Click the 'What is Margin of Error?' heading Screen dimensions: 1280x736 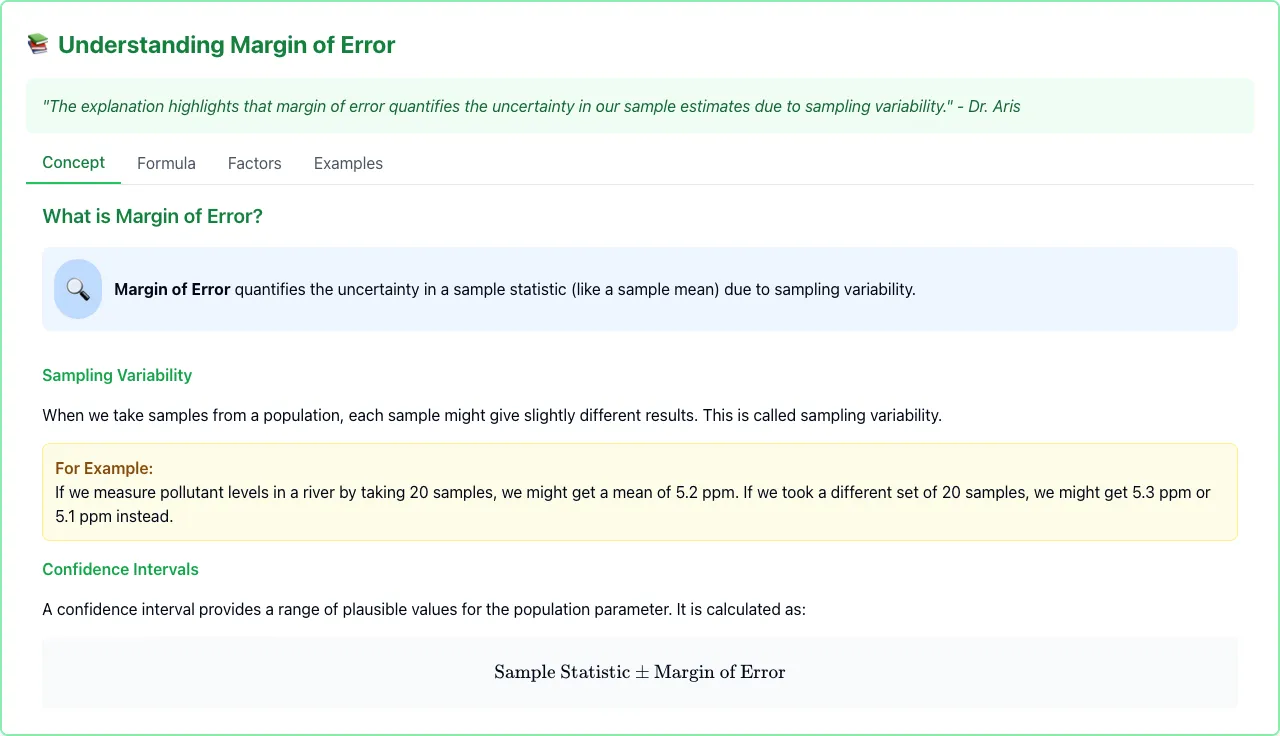tap(152, 216)
